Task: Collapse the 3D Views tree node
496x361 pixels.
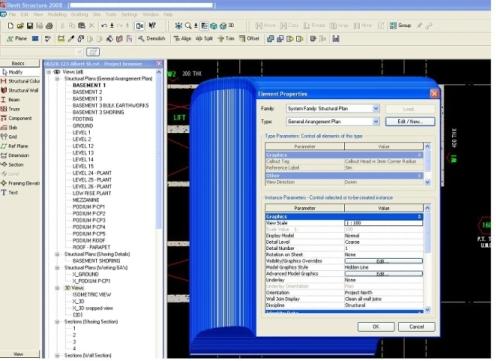Action: tap(57, 288)
